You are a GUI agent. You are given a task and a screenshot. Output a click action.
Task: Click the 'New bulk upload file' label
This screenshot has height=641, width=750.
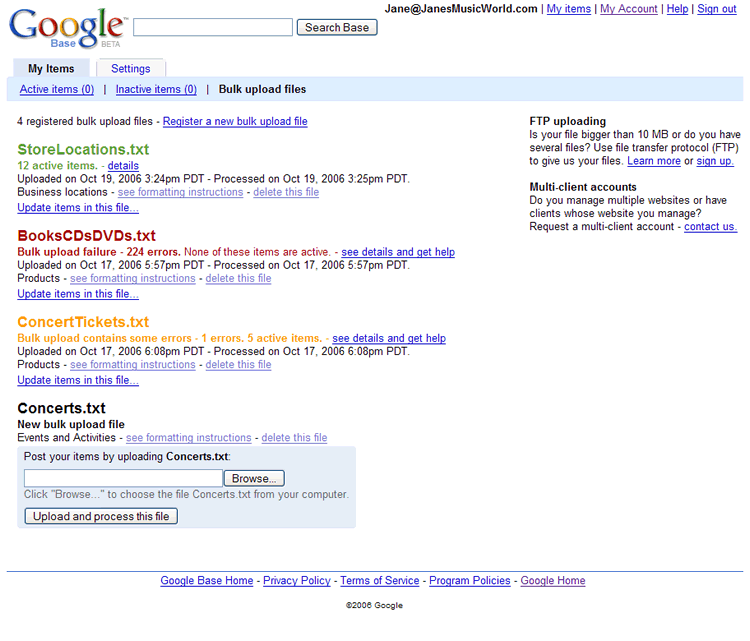coord(71,424)
